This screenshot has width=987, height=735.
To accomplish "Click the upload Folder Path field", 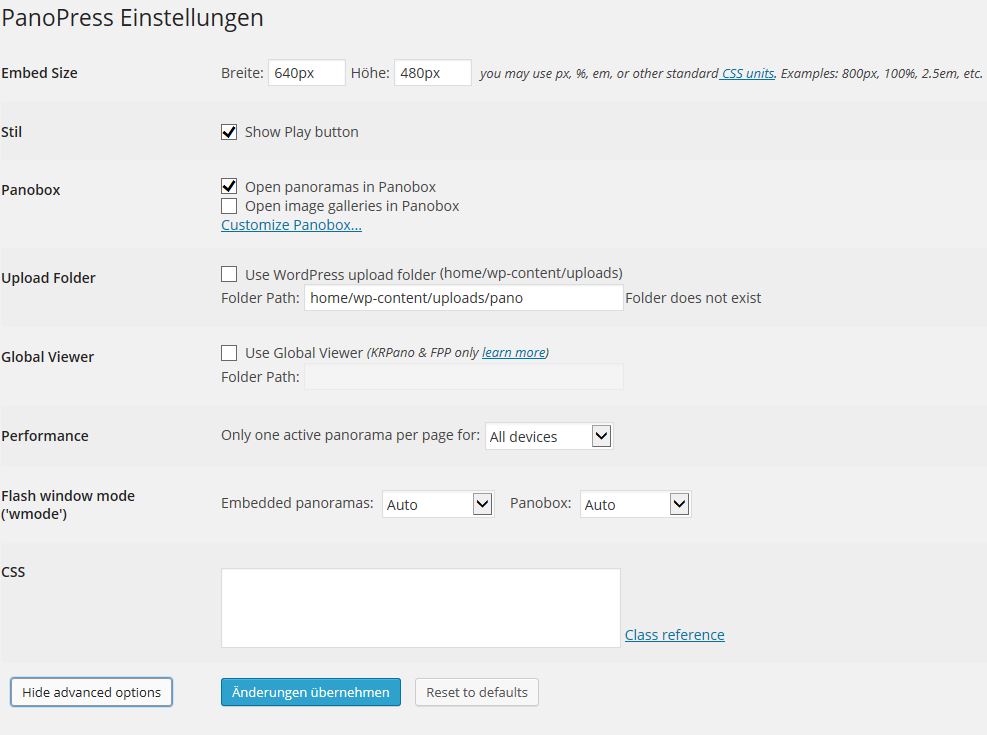I will (x=463, y=298).
